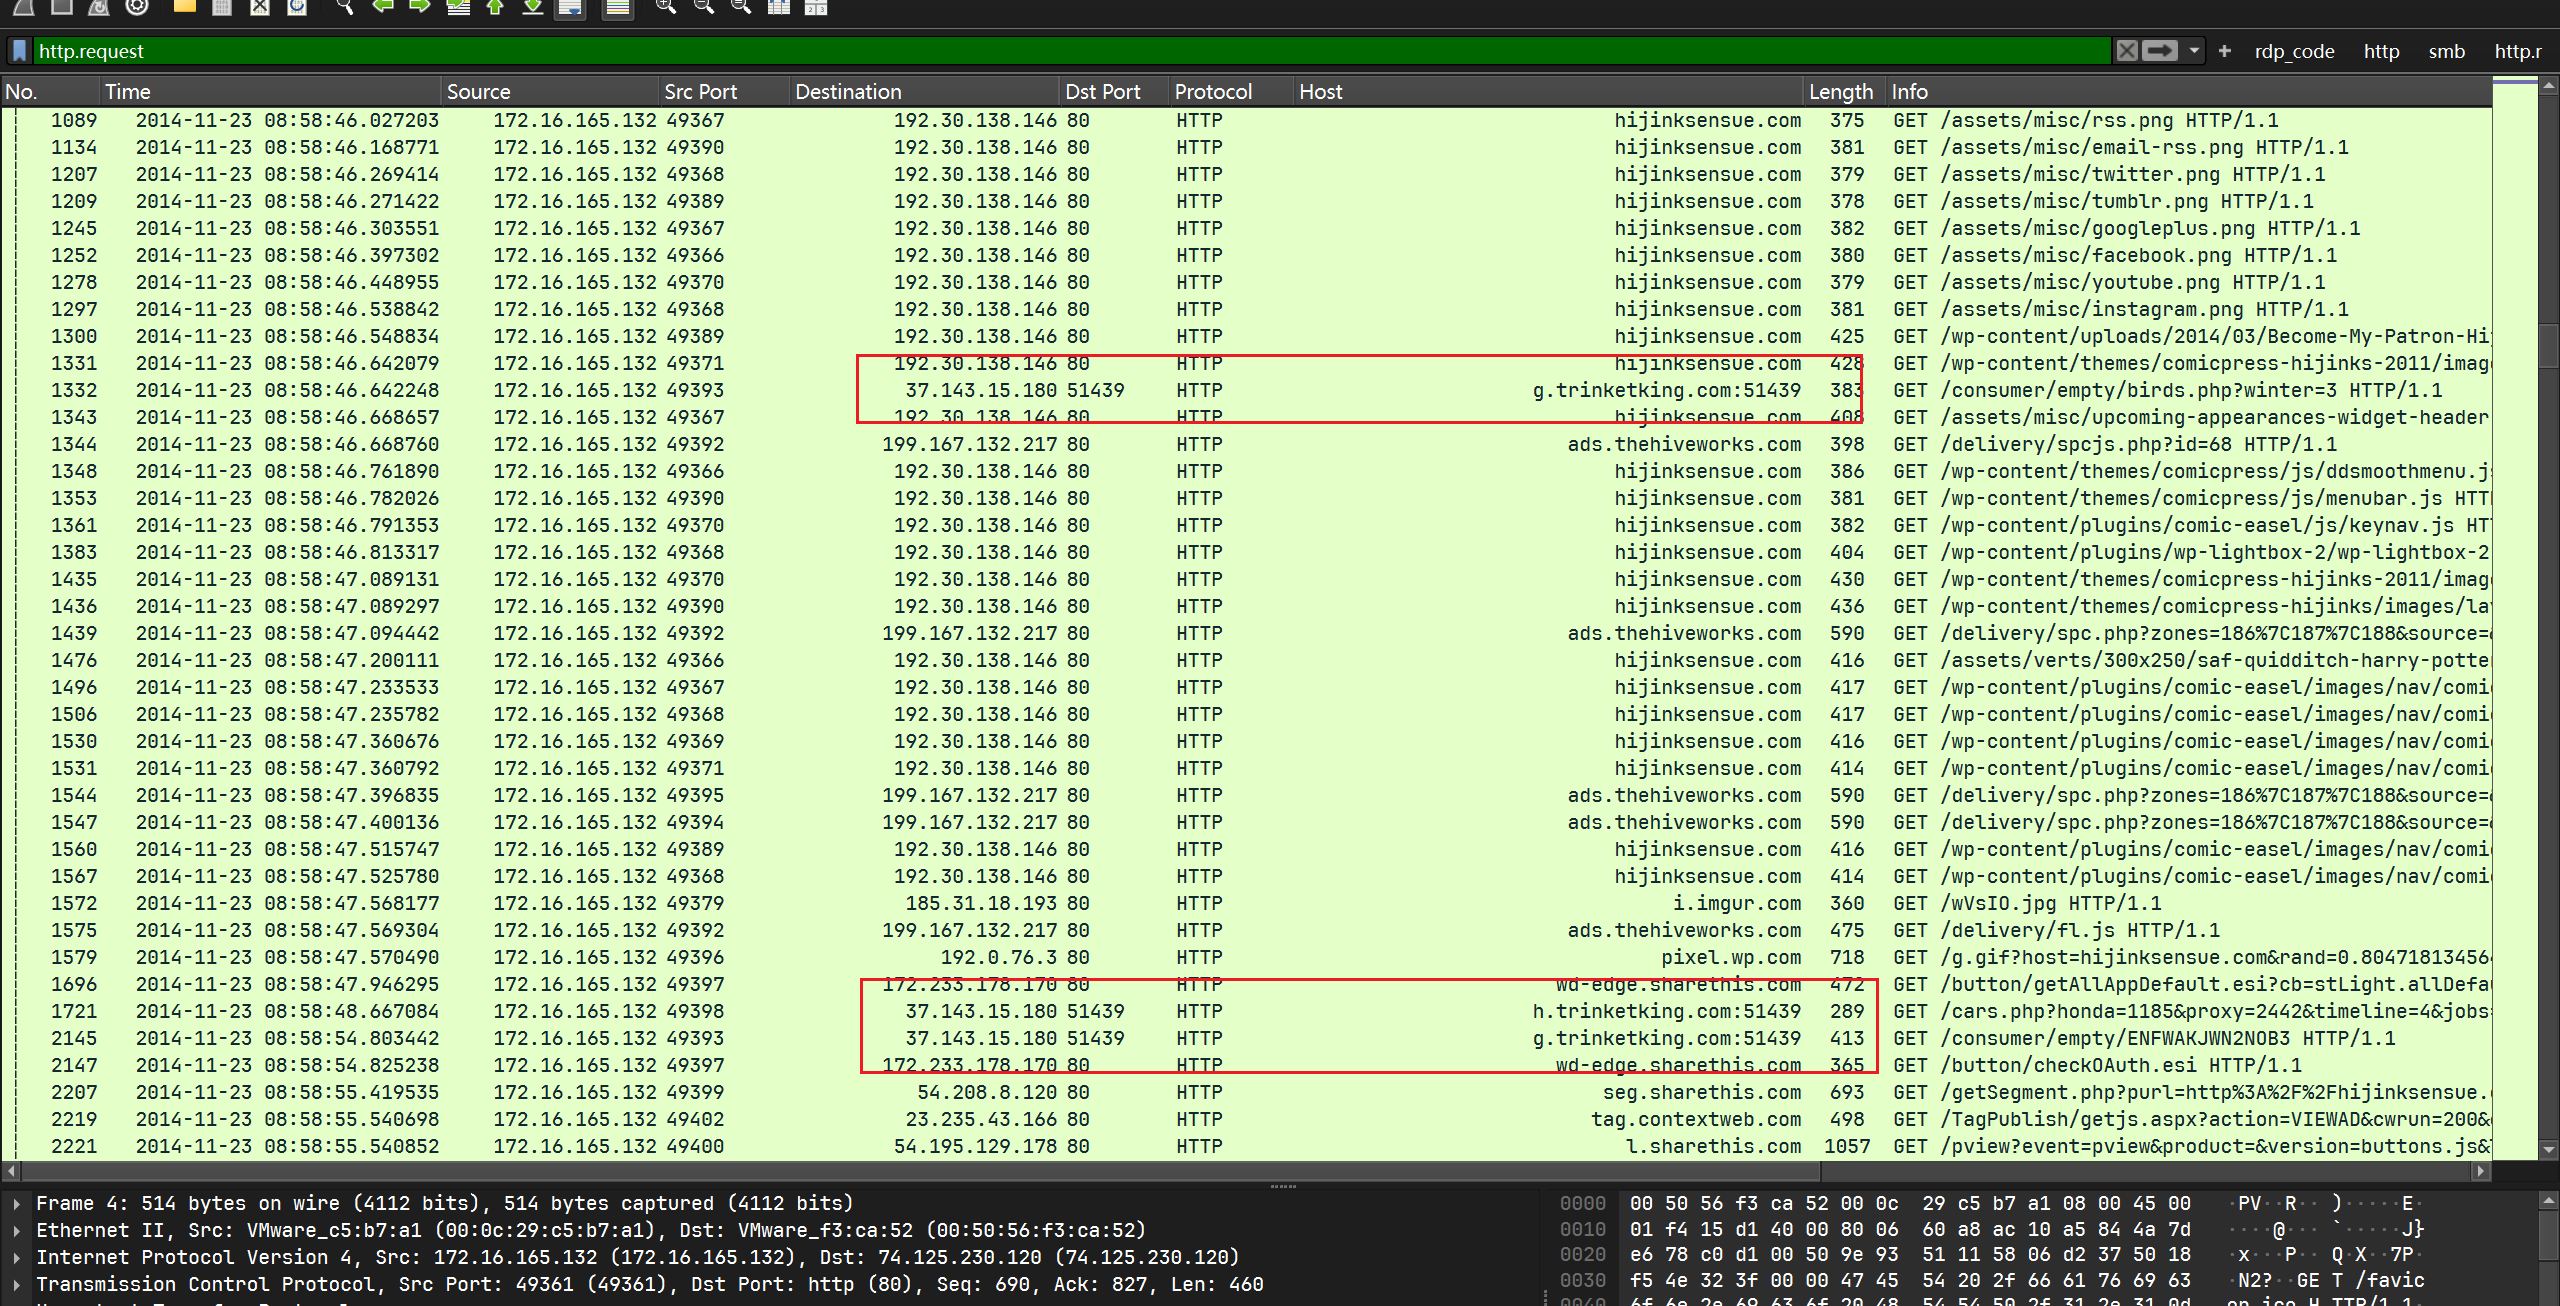
Task: Sort by the Src Port column
Action: 724,91
